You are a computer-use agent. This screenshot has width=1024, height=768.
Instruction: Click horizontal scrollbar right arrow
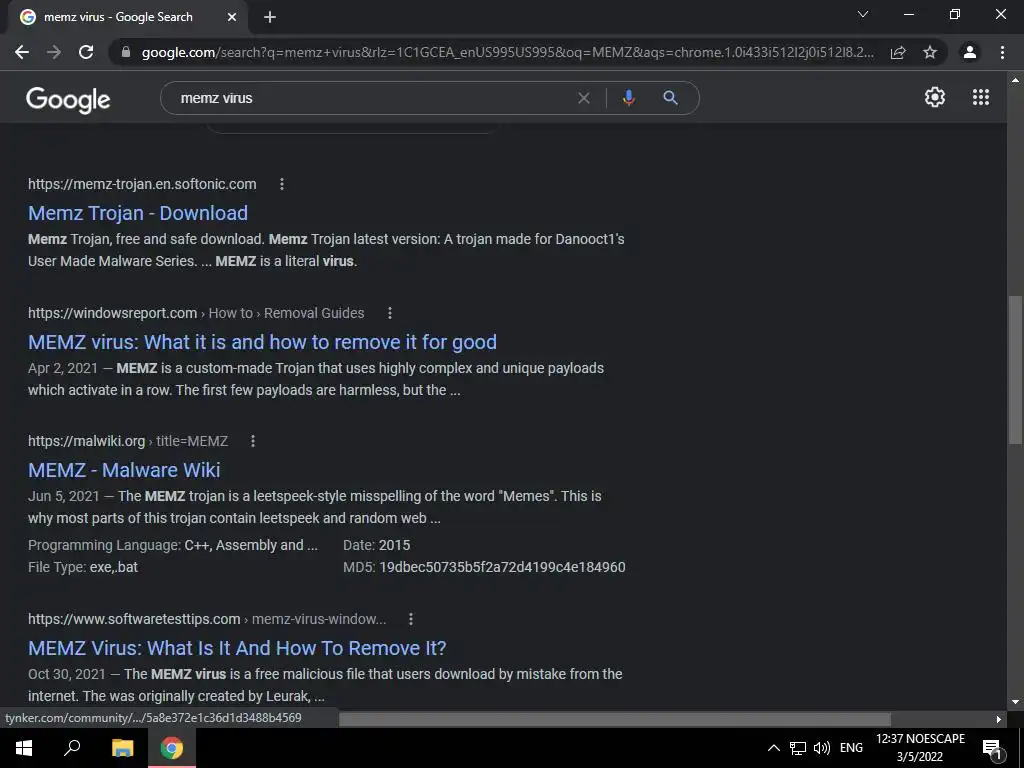coord(999,719)
